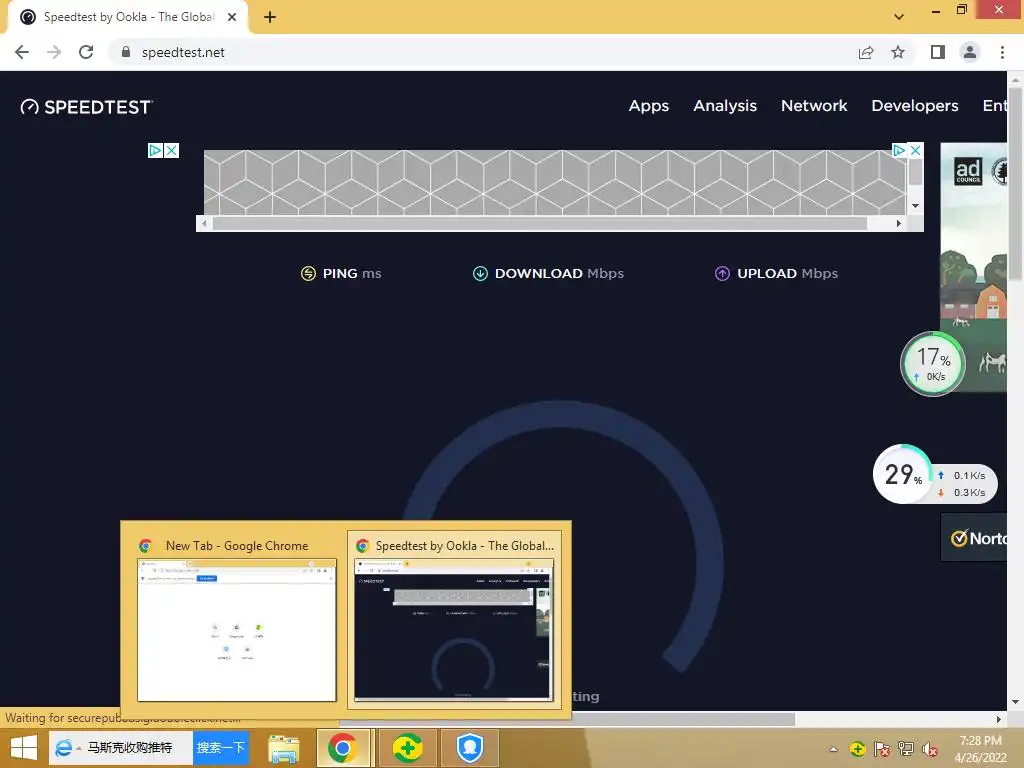This screenshot has height=768, width=1024.
Task: Click the DOWNLOAD Mbps icon
Action: point(480,274)
